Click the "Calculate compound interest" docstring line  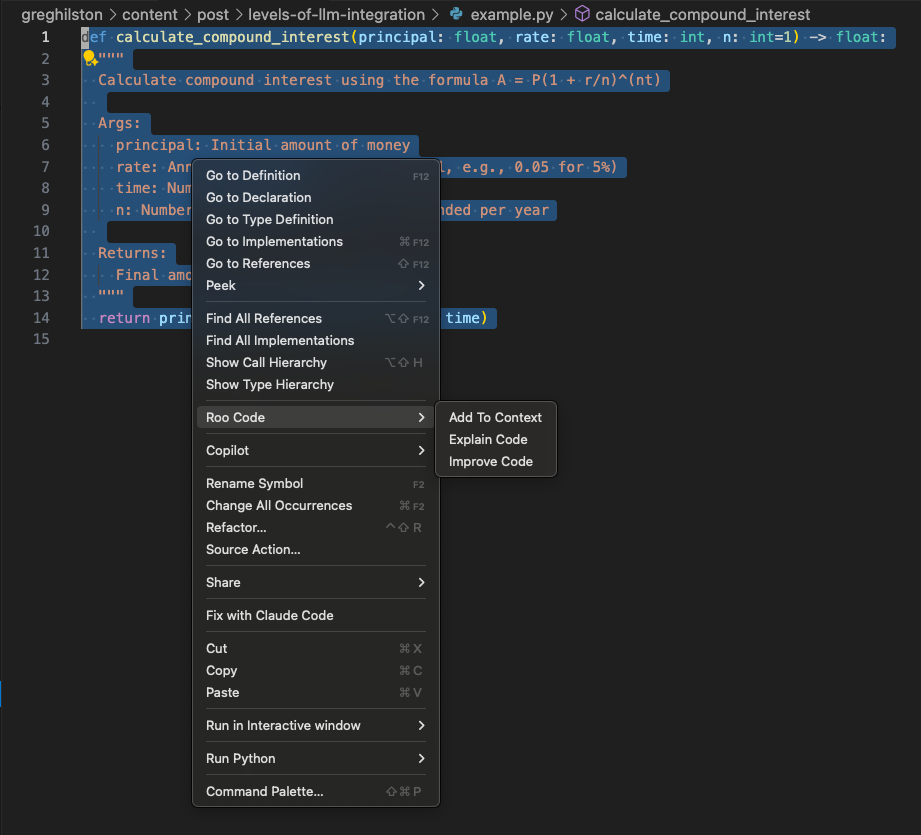[379, 80]
